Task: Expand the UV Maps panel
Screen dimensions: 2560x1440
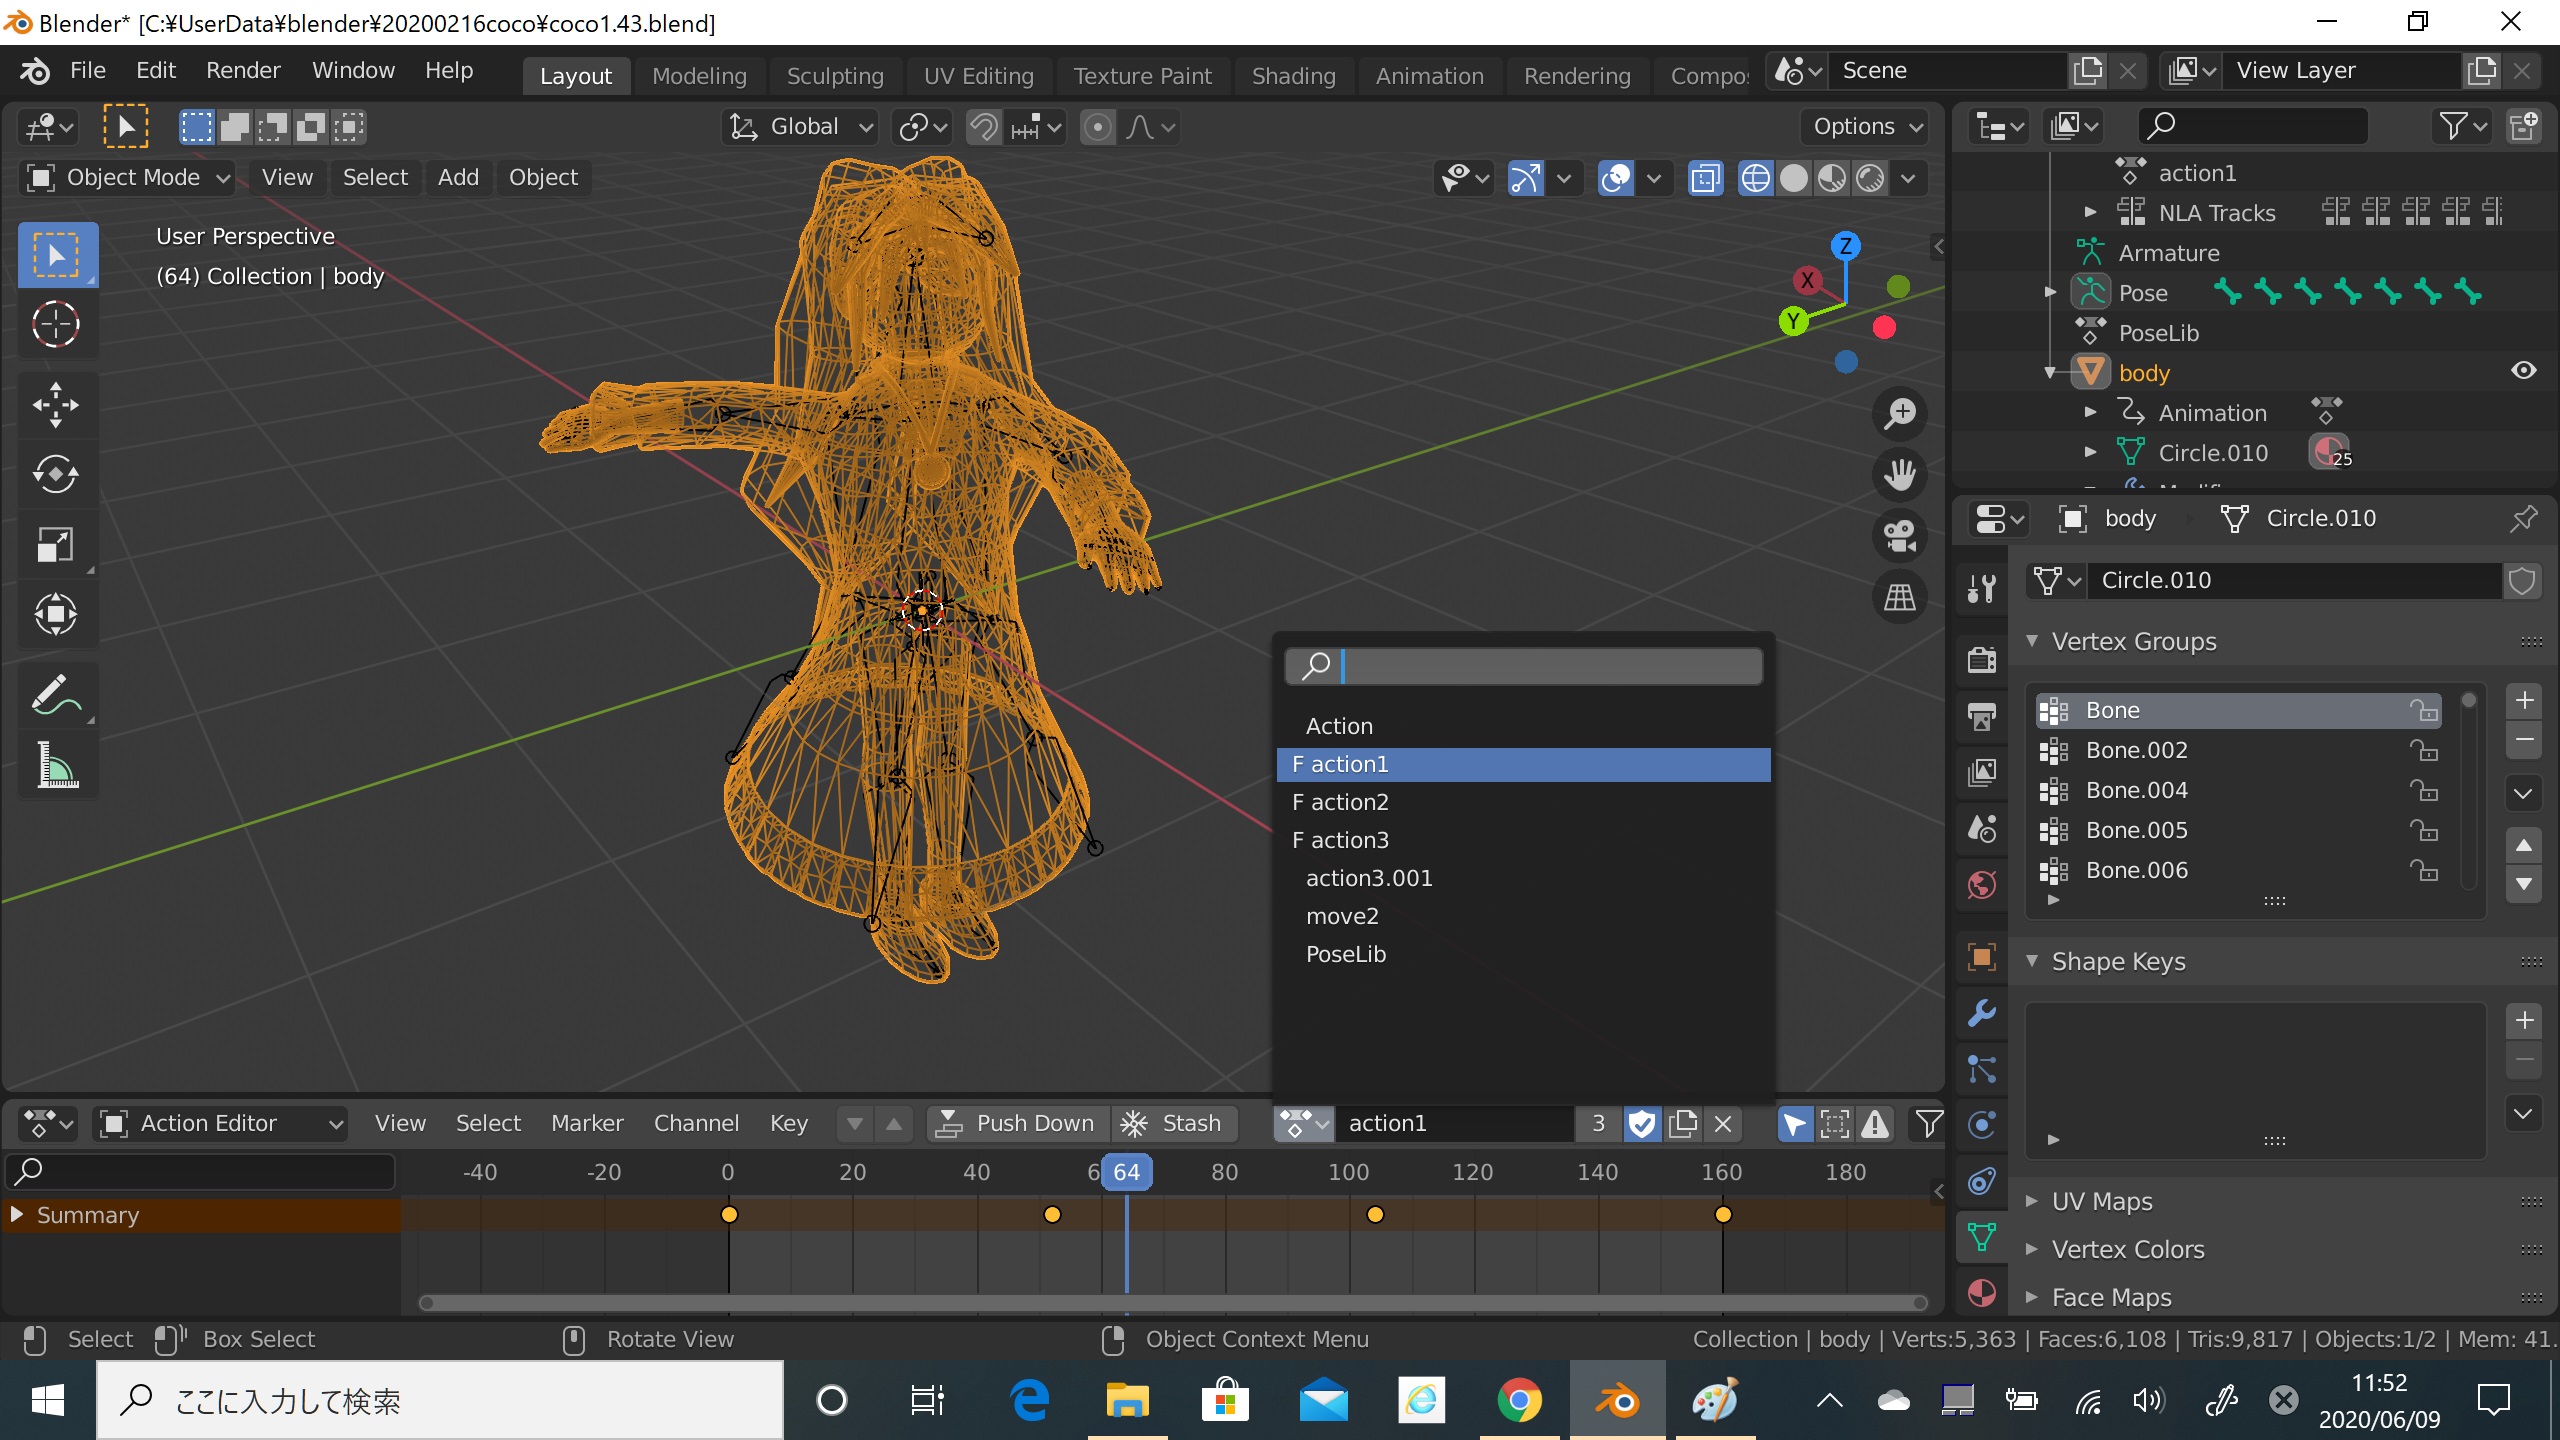Action: point(2101,1201)
